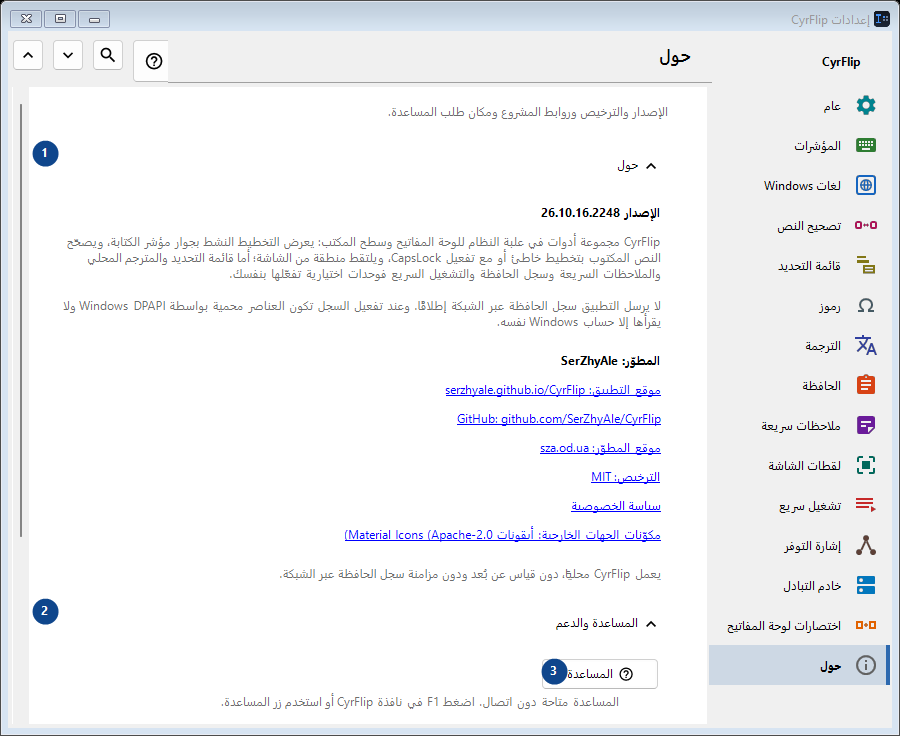The height and width of the screenshot is (736, 900).
Task: Switch to the ملاحظات سريعة page label
Action: point(801,425)
